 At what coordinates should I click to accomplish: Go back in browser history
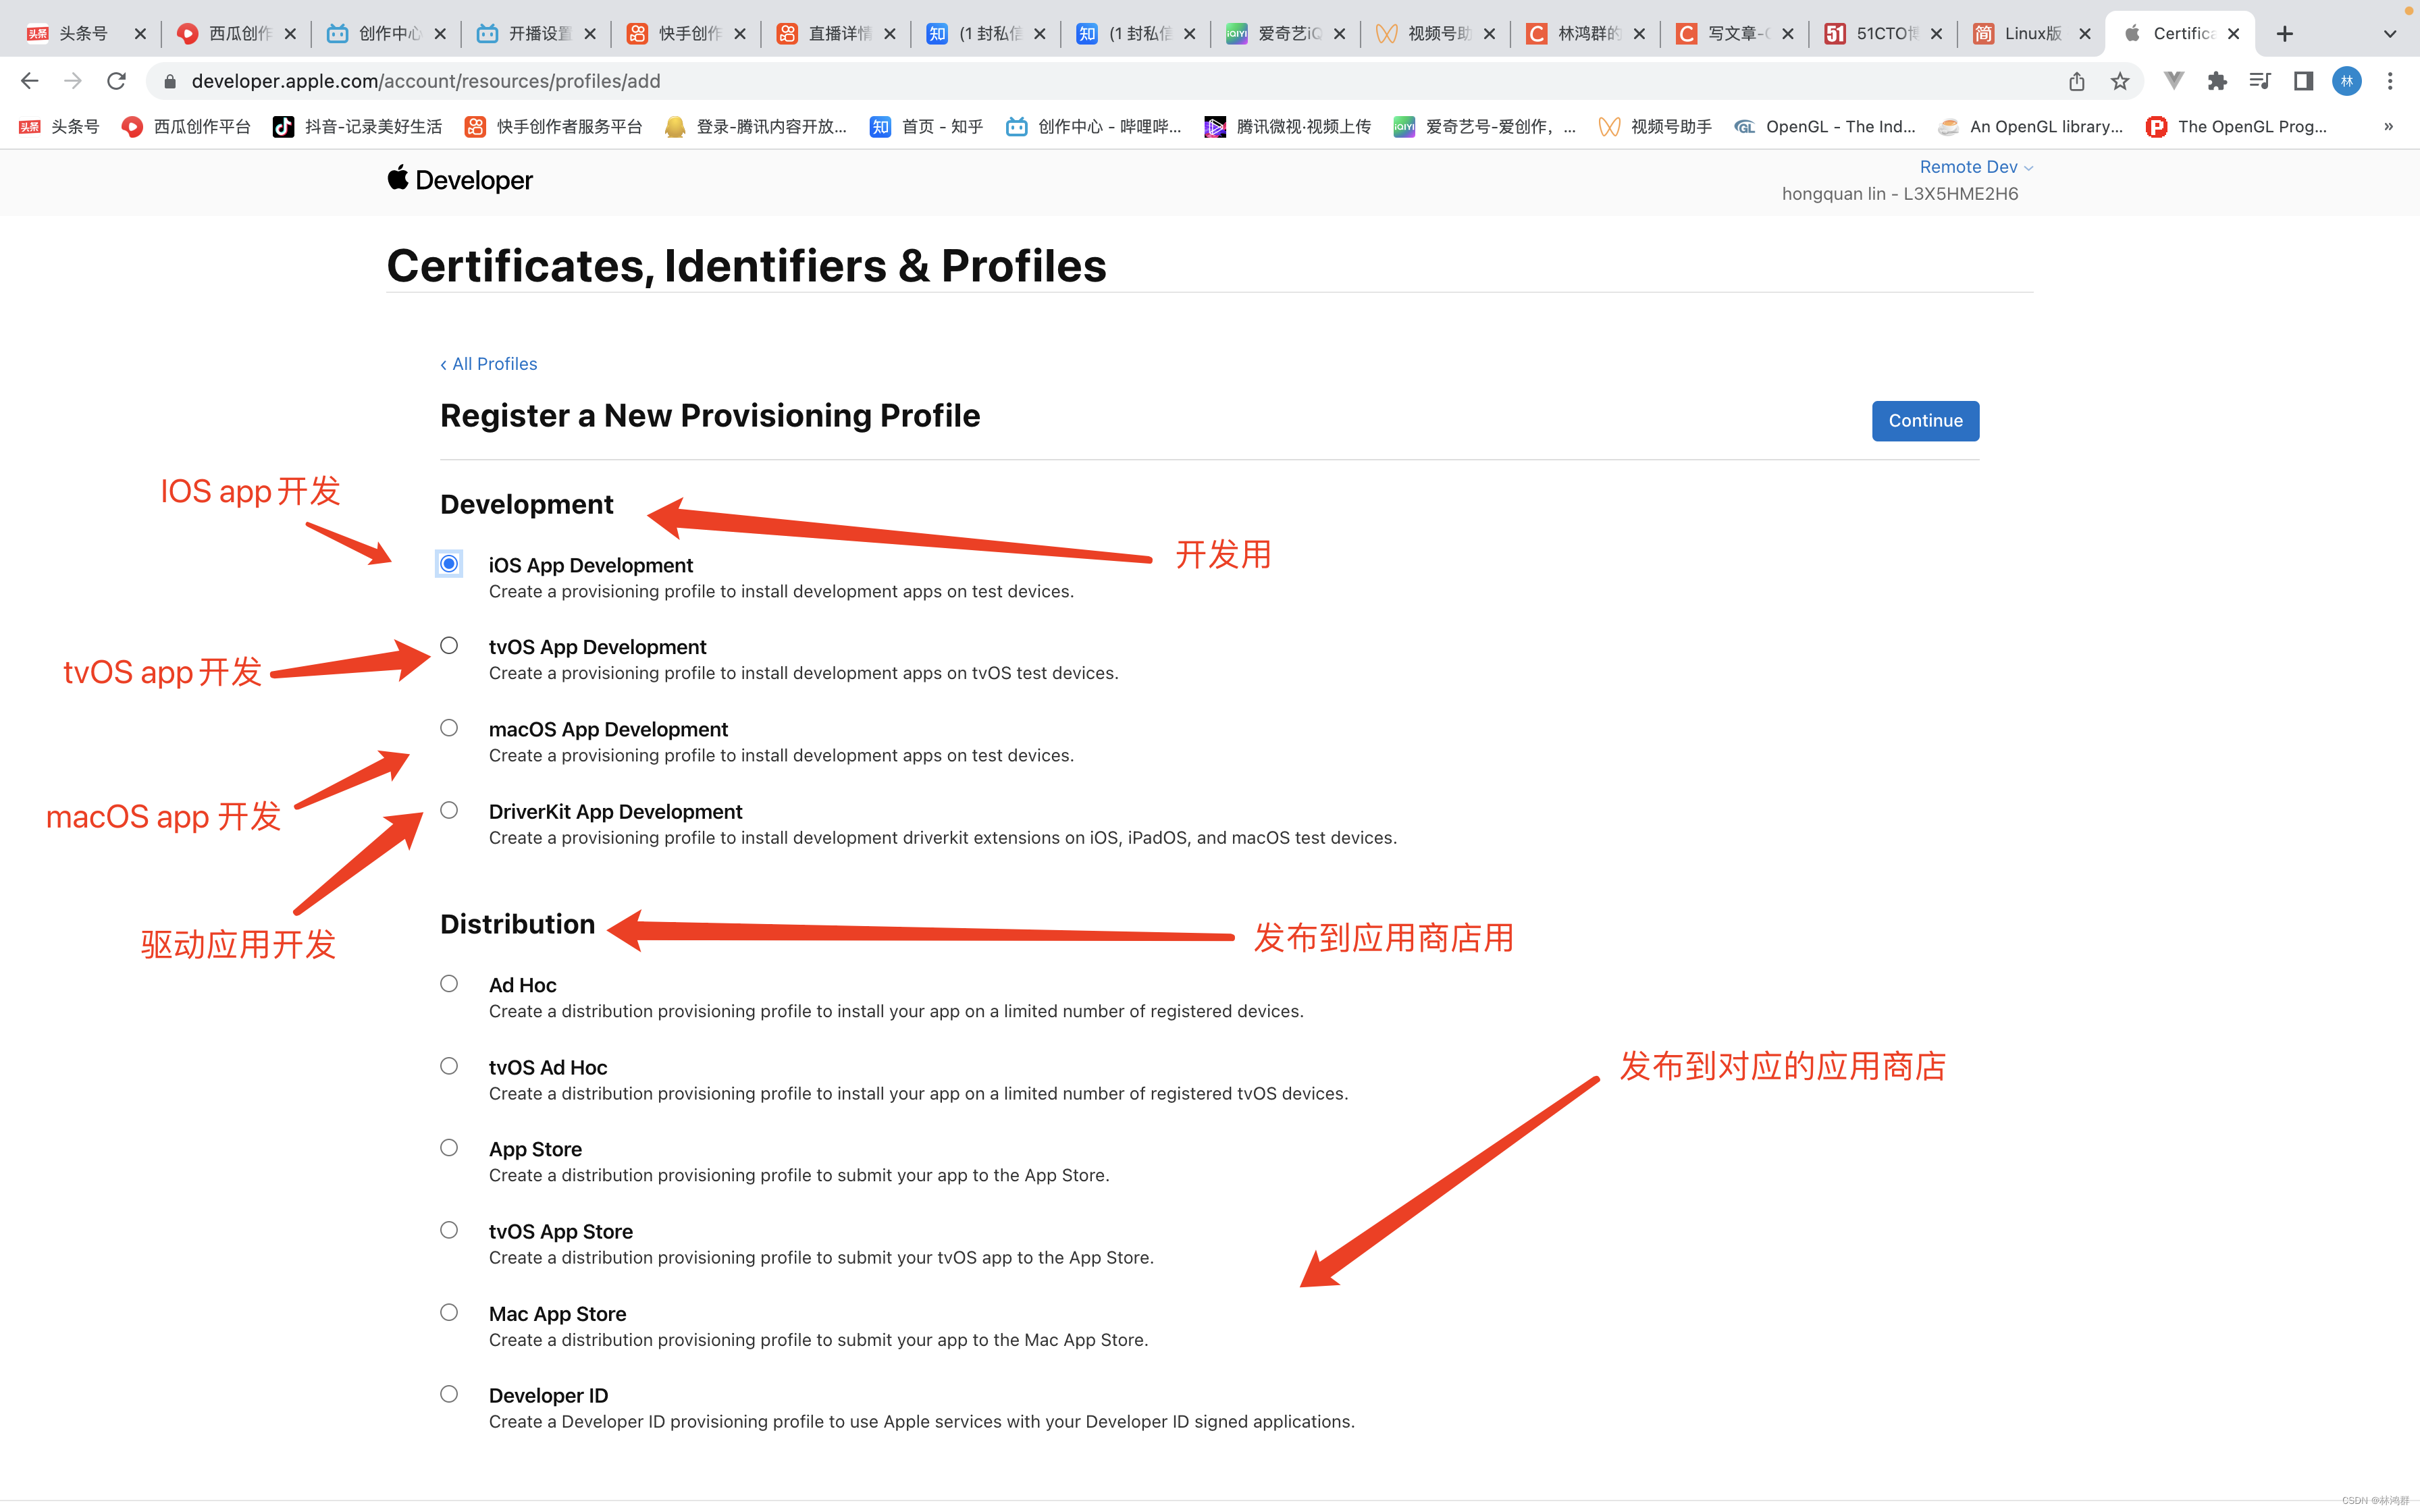pos(30,81)
